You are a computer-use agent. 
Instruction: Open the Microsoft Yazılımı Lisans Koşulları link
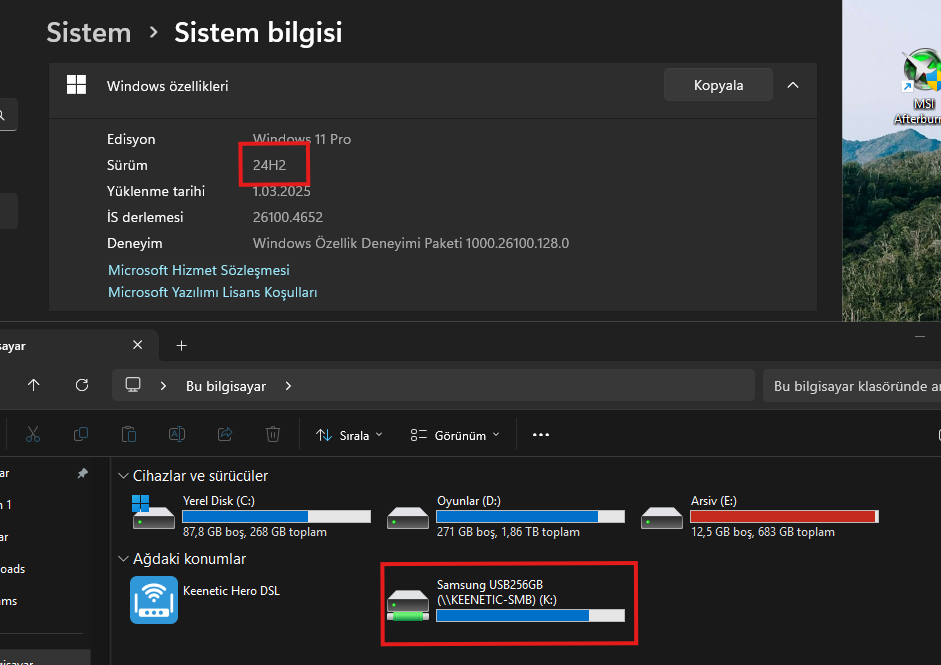click(x=212, y=292)
